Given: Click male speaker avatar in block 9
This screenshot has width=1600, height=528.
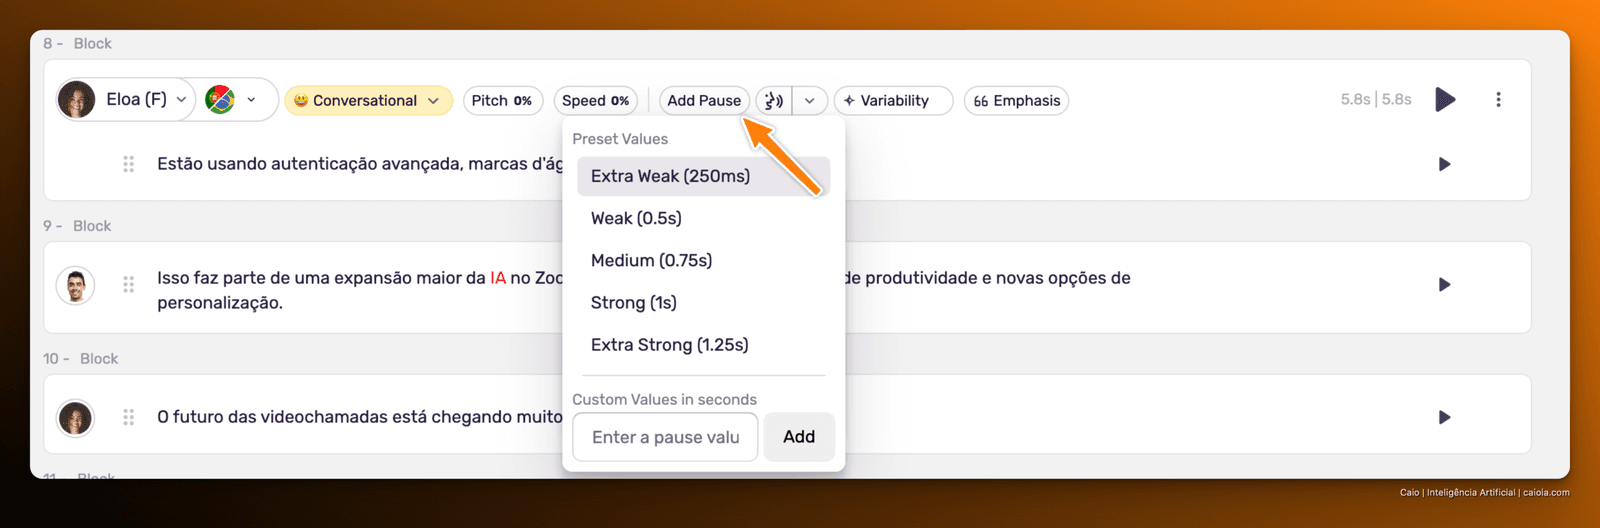Looking at the screenshot, I should [x=75, y=285].
